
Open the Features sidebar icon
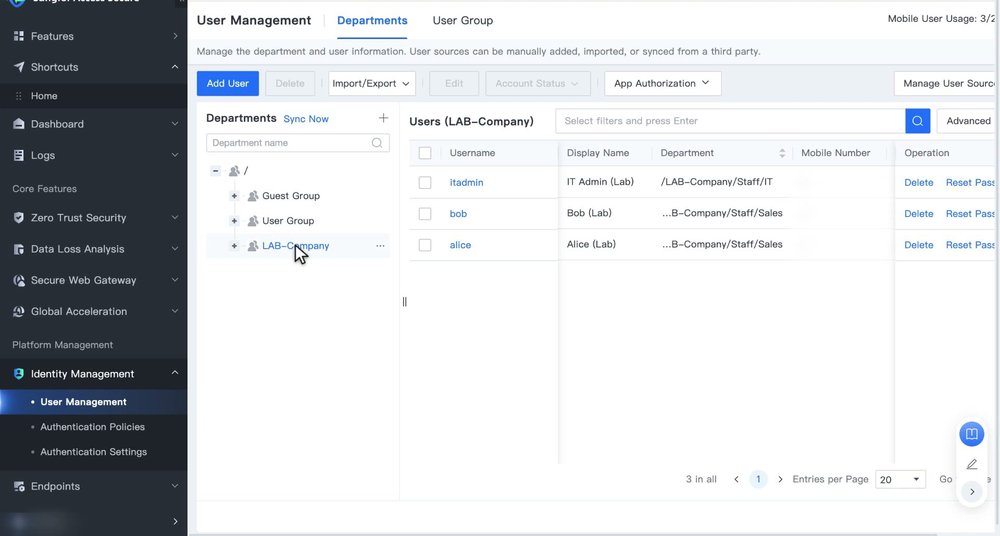coord(18,36)
